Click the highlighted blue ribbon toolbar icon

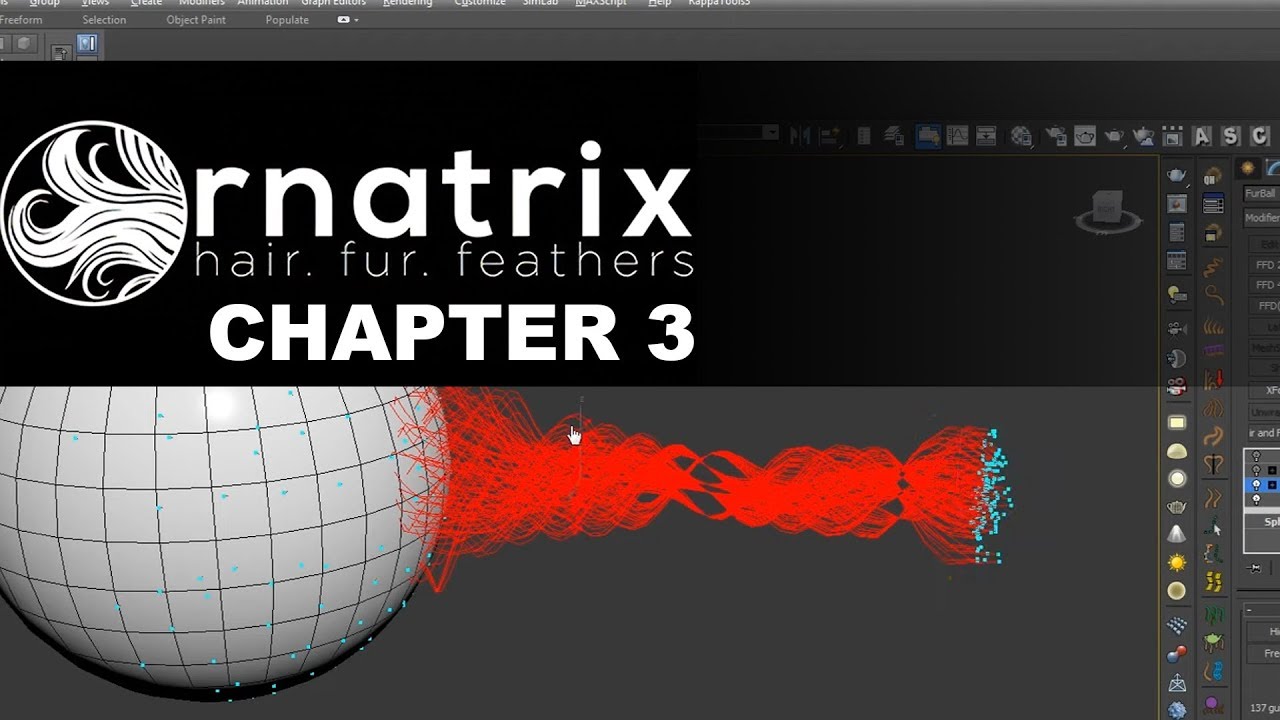(x=87, y=44)
